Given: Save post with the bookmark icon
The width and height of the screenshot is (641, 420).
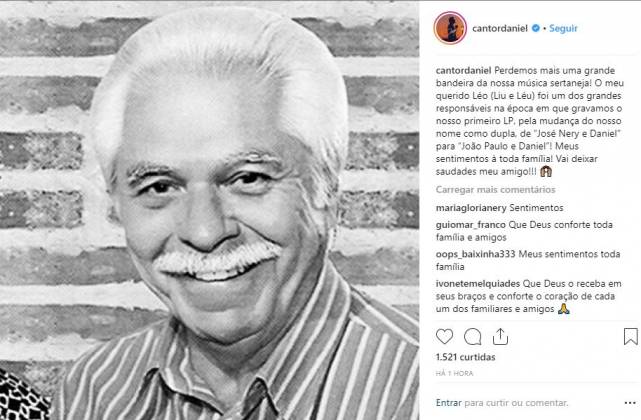Looking at the screenshot, I should coord(631,337).
